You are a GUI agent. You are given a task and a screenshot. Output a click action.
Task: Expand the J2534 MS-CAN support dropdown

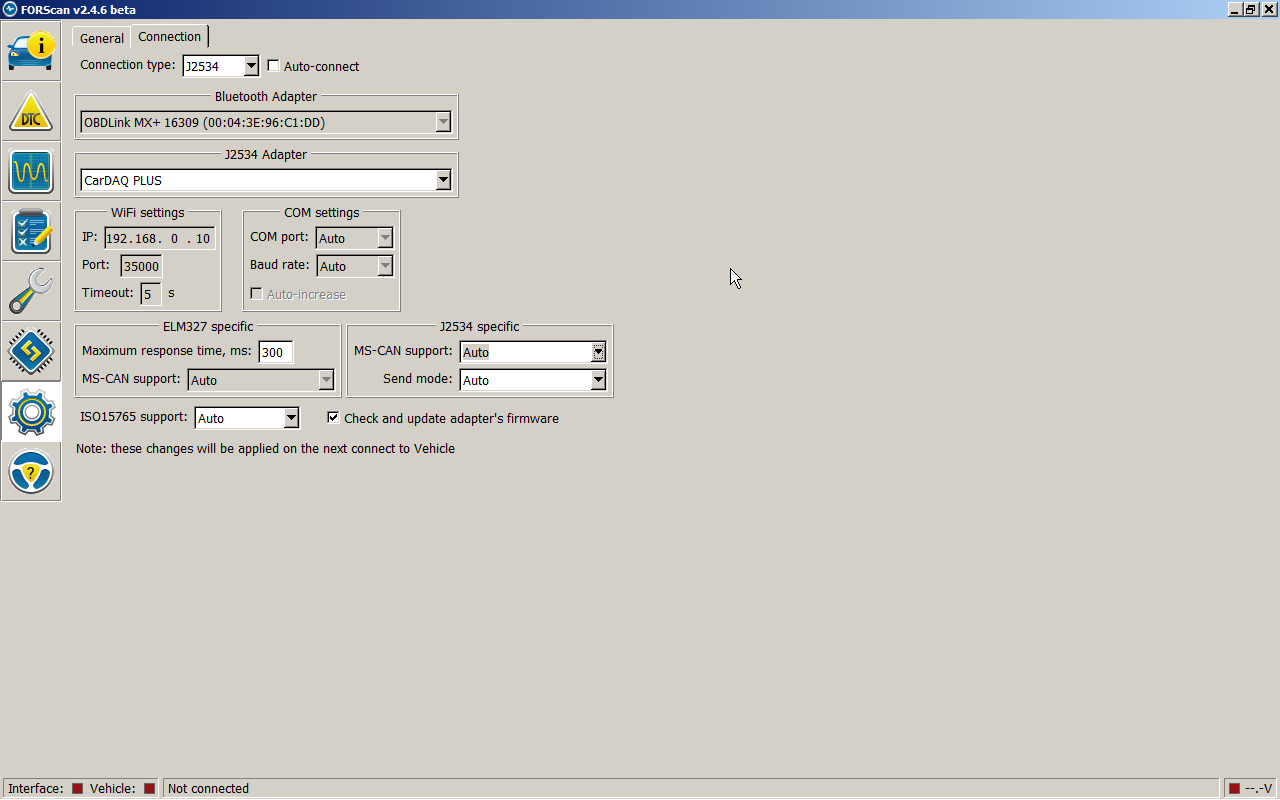tap(598, 352)
